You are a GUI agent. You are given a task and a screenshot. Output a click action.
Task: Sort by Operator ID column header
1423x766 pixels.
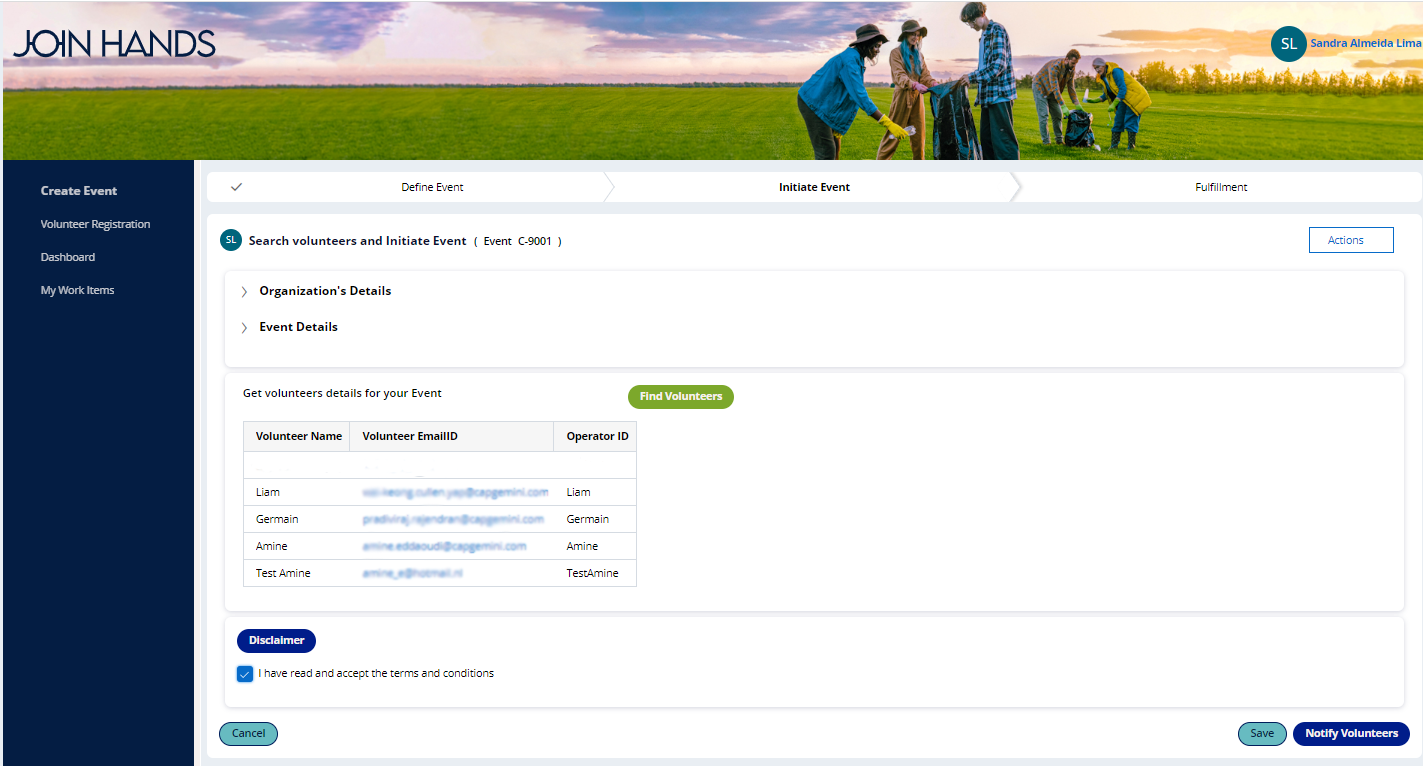click(x=597, y=436)
